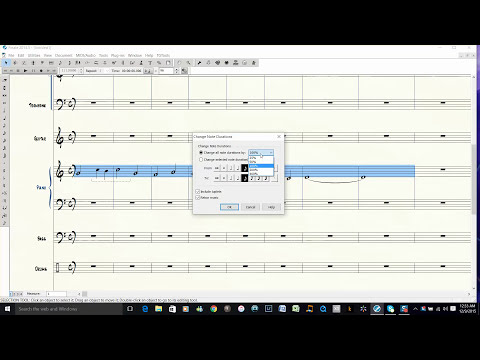Toggle the Rebar music checkbox
The width and height of the screenshot is (480, 360).
pyautogui.click(x=197, y=198)
